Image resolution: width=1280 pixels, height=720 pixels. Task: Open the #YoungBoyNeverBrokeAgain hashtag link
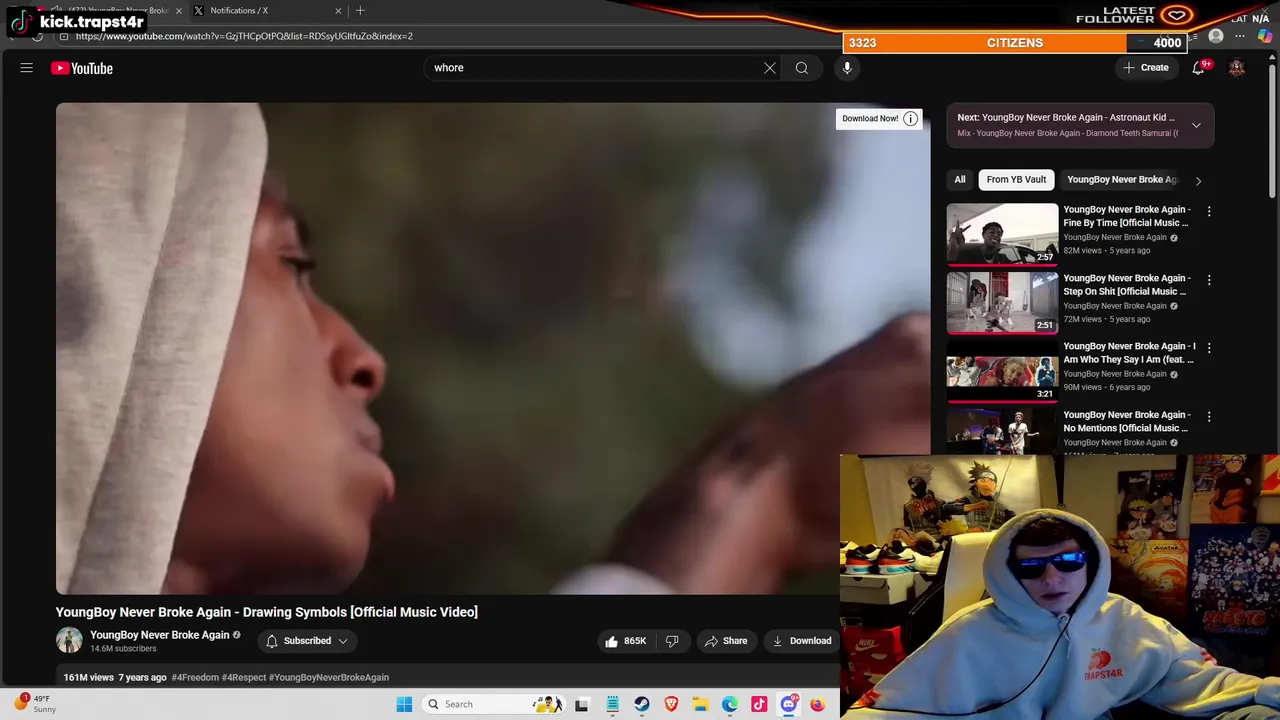(x=328, y=678)
